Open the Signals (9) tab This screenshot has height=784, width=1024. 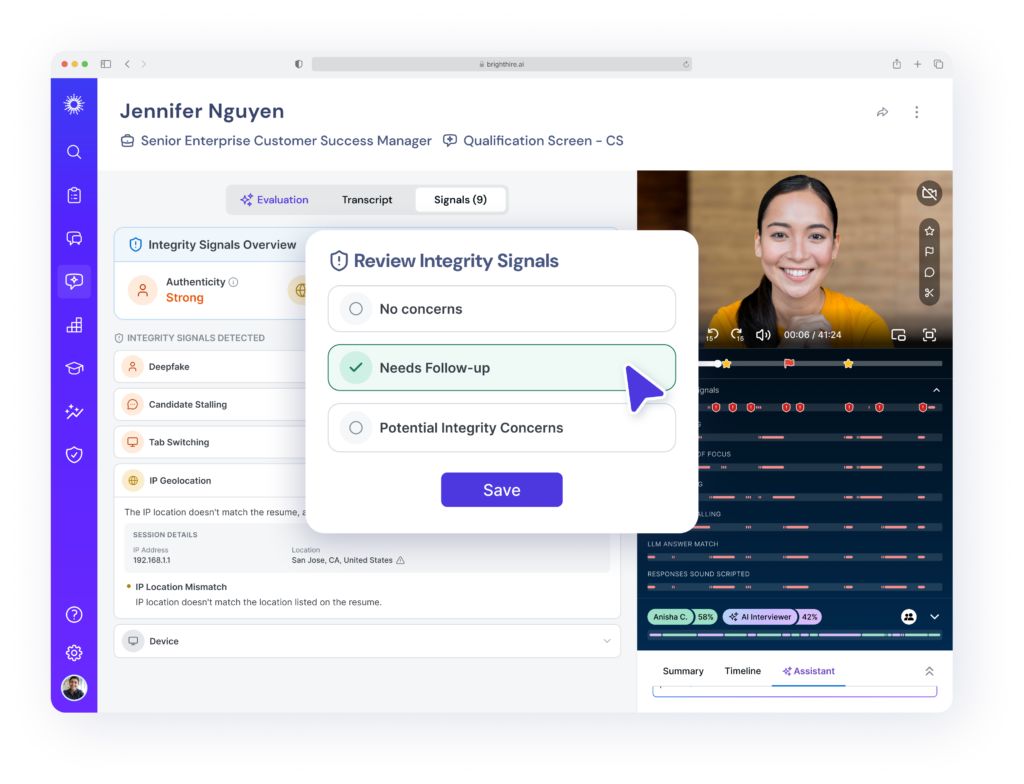[460, 200]
